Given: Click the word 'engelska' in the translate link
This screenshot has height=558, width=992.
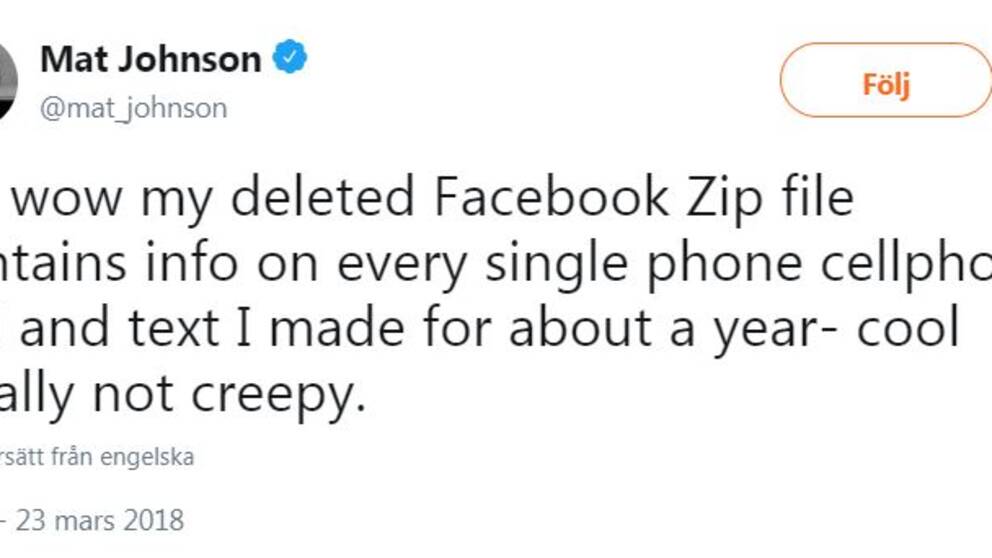Looking at the screenshot, I should 147,458.
